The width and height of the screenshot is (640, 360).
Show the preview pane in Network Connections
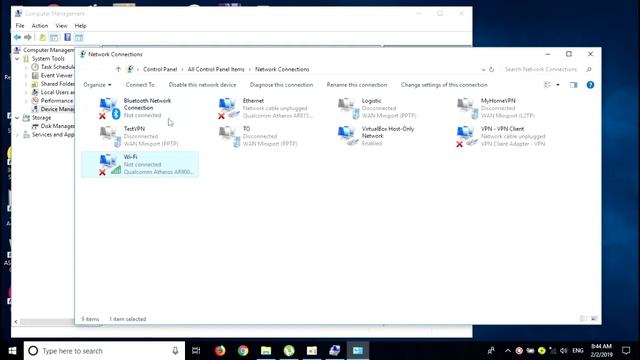[573, 85]
